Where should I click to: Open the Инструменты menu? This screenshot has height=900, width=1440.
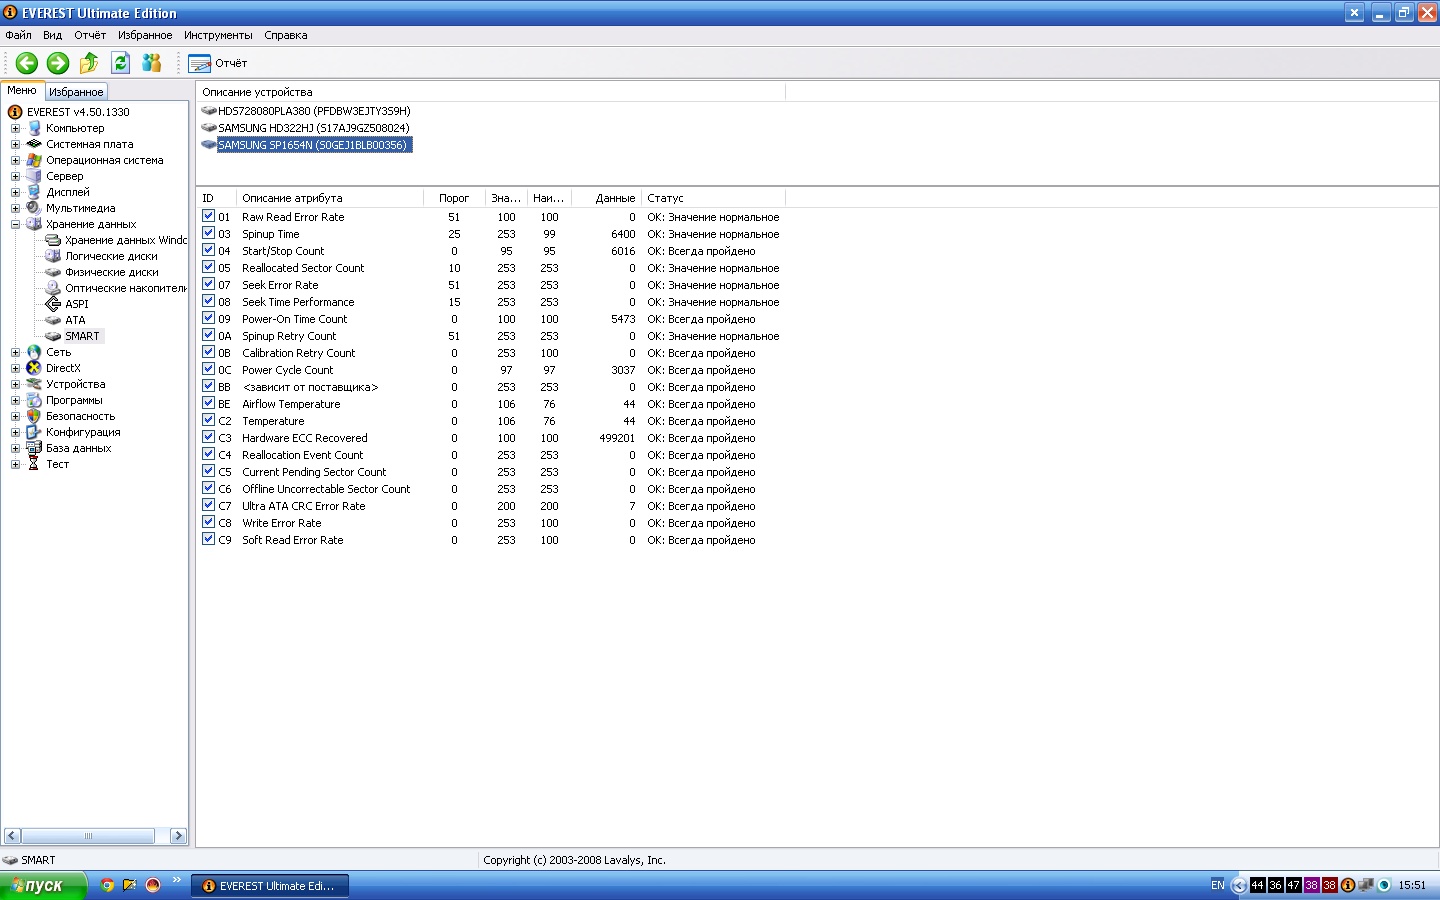(x=217, y=35)
